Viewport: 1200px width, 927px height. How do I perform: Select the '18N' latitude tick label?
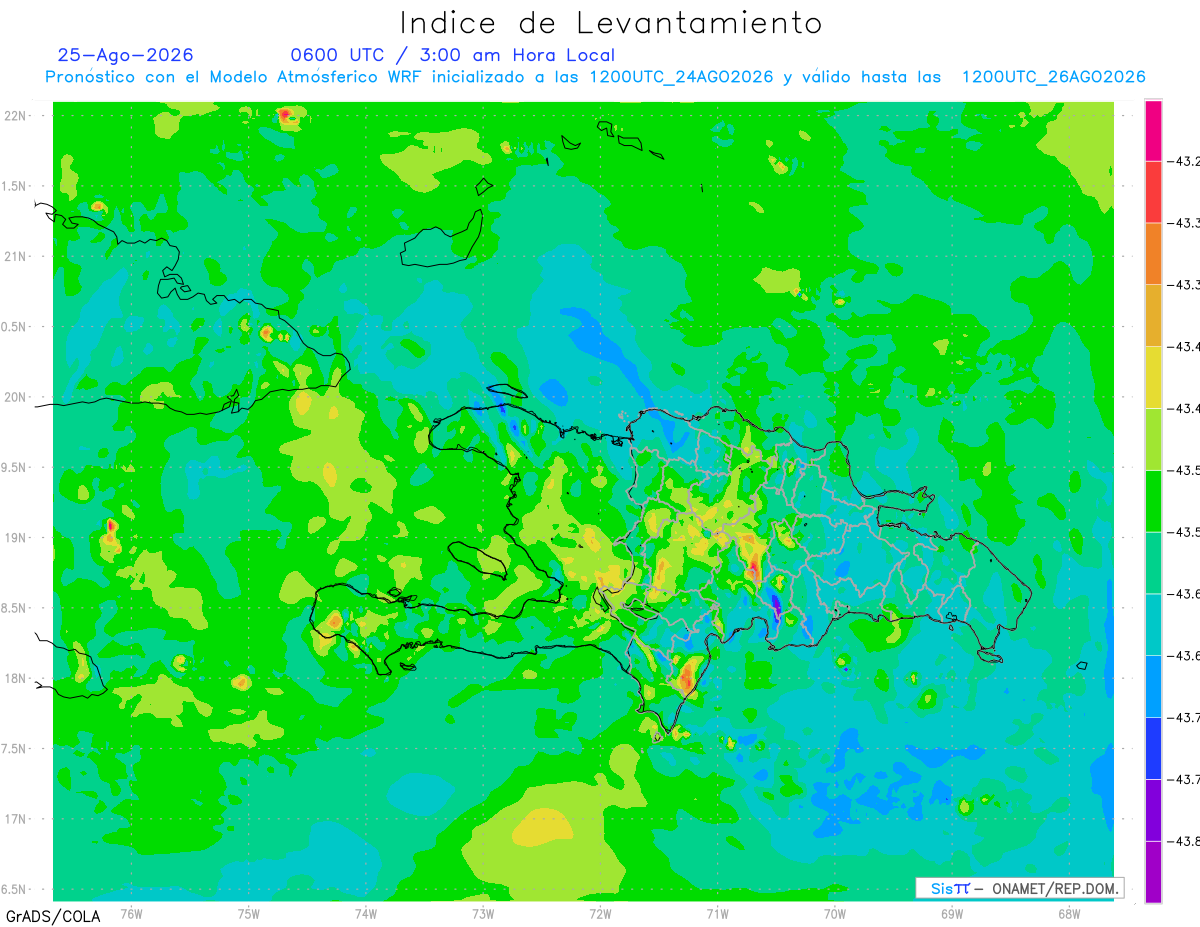click(17, 678)
